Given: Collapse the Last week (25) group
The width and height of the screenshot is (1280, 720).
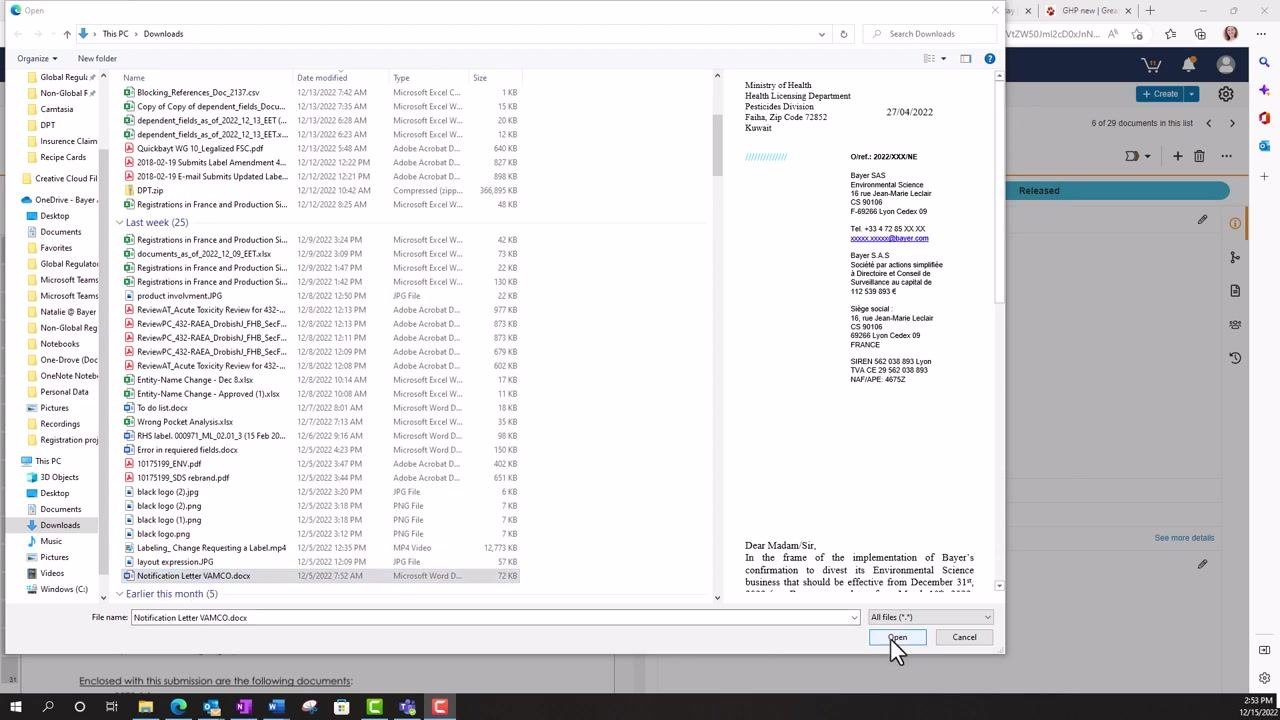Looking at the screenshot, I should [x=119, y=223].
